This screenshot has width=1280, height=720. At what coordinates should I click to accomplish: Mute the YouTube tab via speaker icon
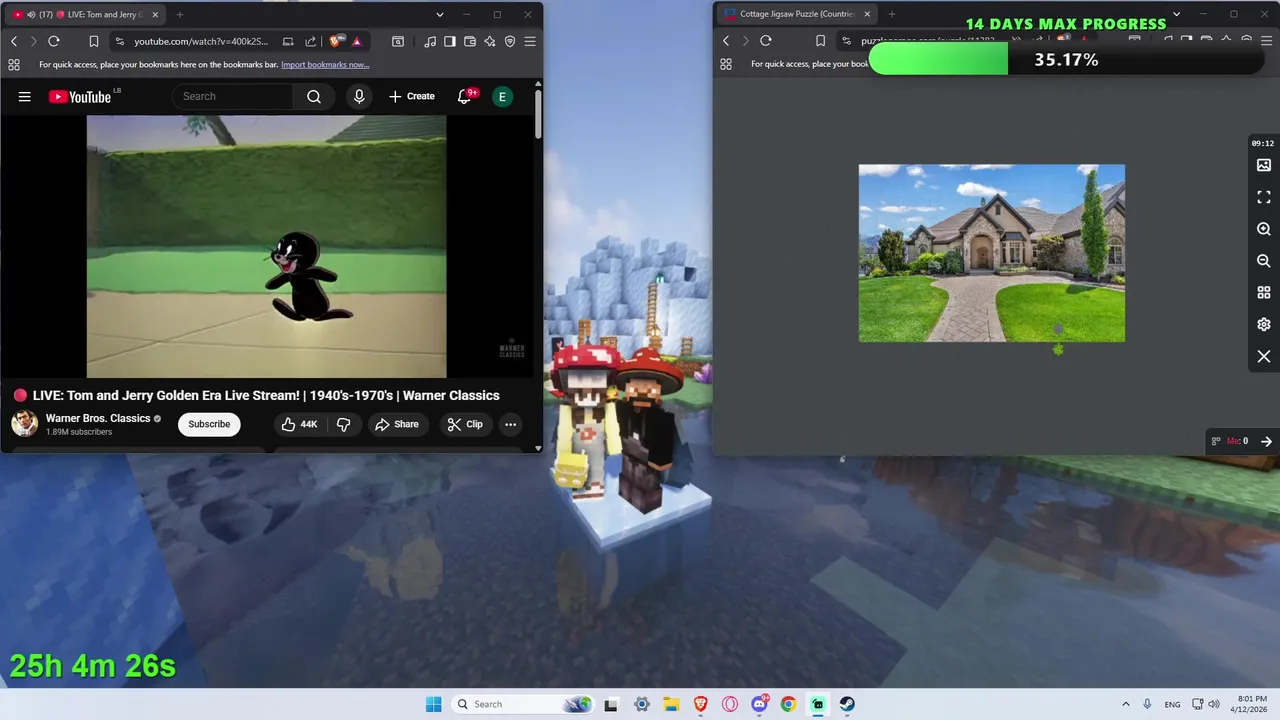click(31, 15)
